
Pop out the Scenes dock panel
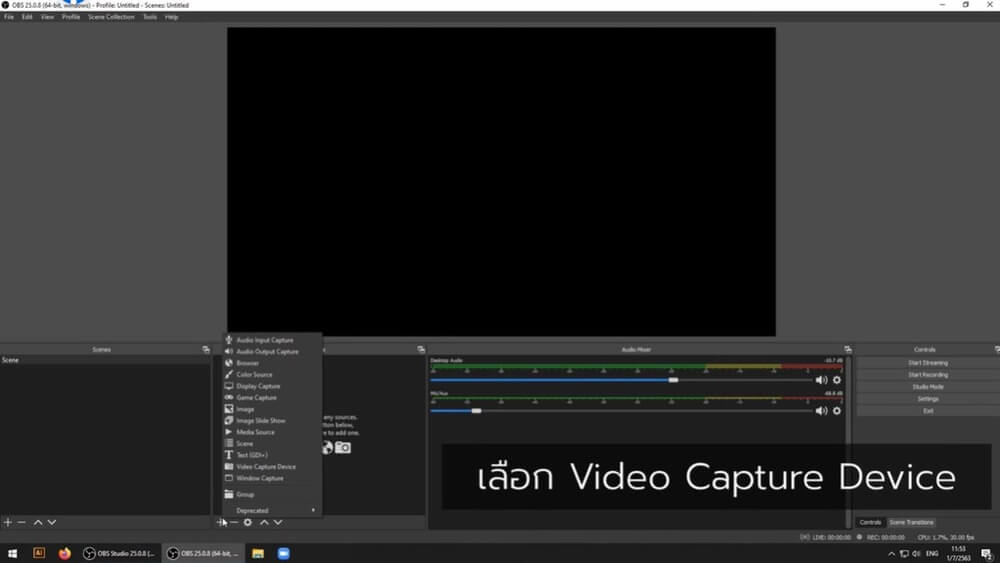(205, 349)
